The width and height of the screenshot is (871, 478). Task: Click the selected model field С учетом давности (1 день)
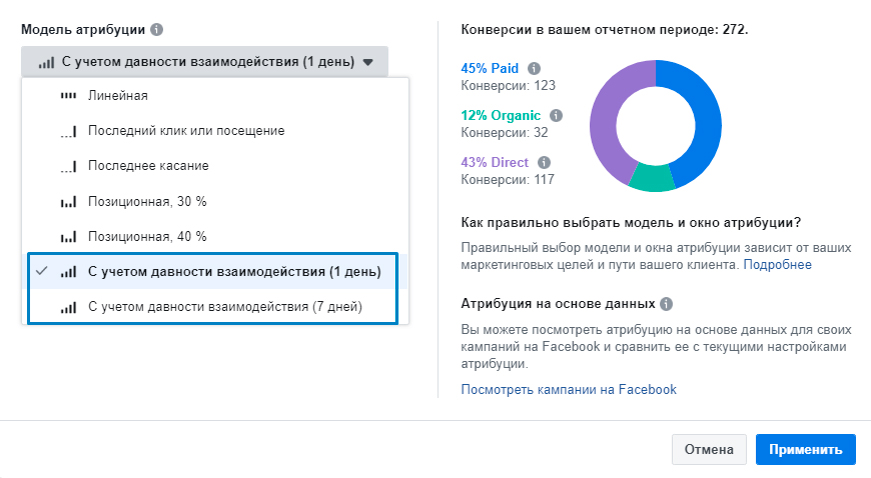[x=204, y=62]
